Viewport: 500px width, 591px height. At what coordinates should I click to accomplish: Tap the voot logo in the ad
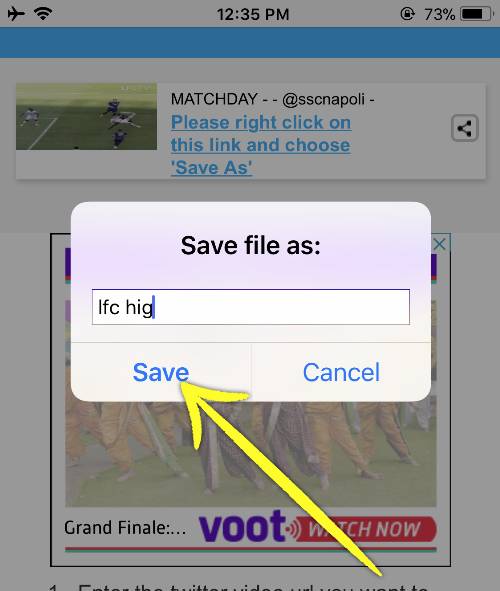[242, 526]
